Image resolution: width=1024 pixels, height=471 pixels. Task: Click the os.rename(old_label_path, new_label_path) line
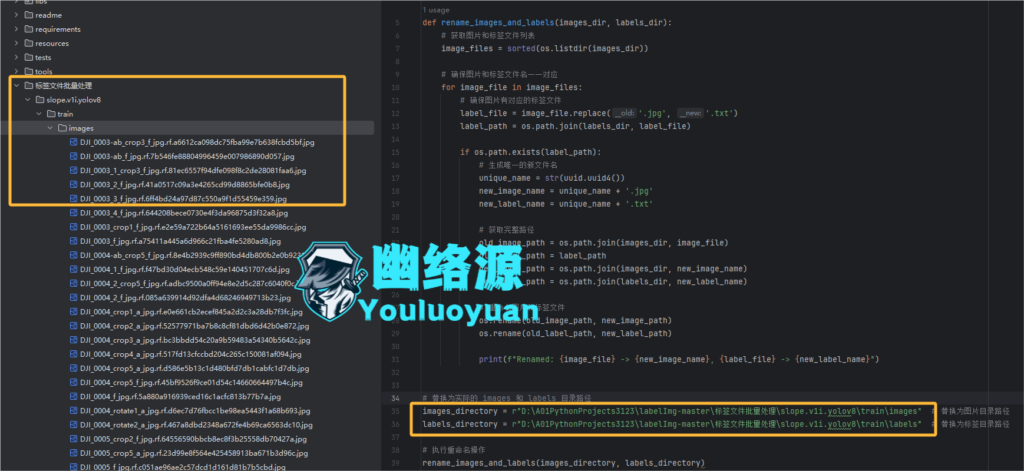[x=575, y=333]
